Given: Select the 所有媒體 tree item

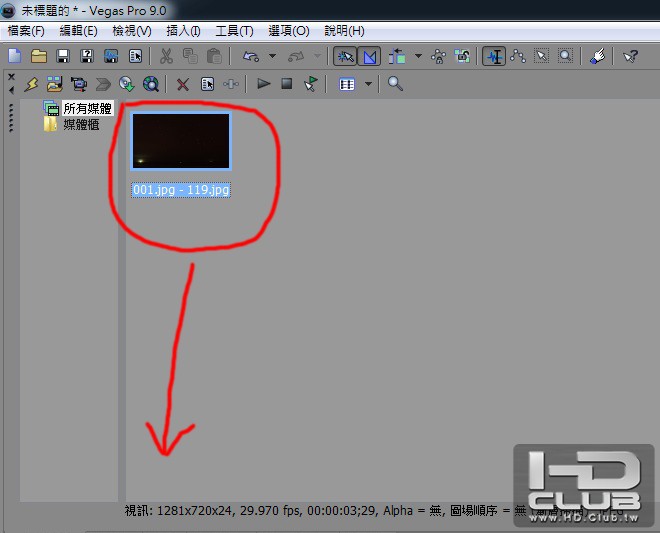Looking at the screenshot, I should [87, 109].
